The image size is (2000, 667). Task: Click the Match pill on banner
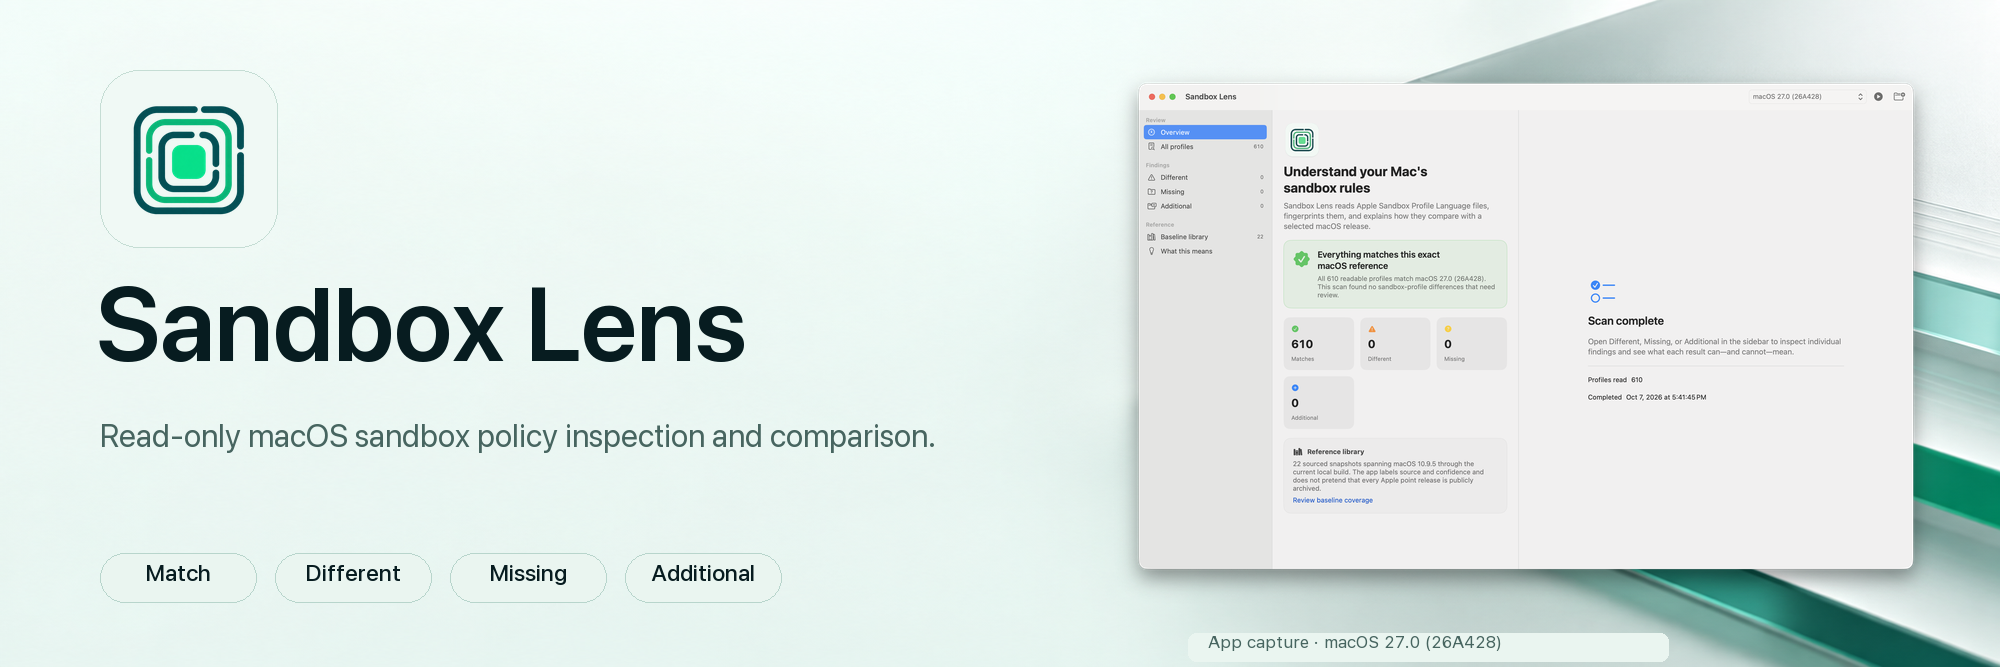point(178,577)
